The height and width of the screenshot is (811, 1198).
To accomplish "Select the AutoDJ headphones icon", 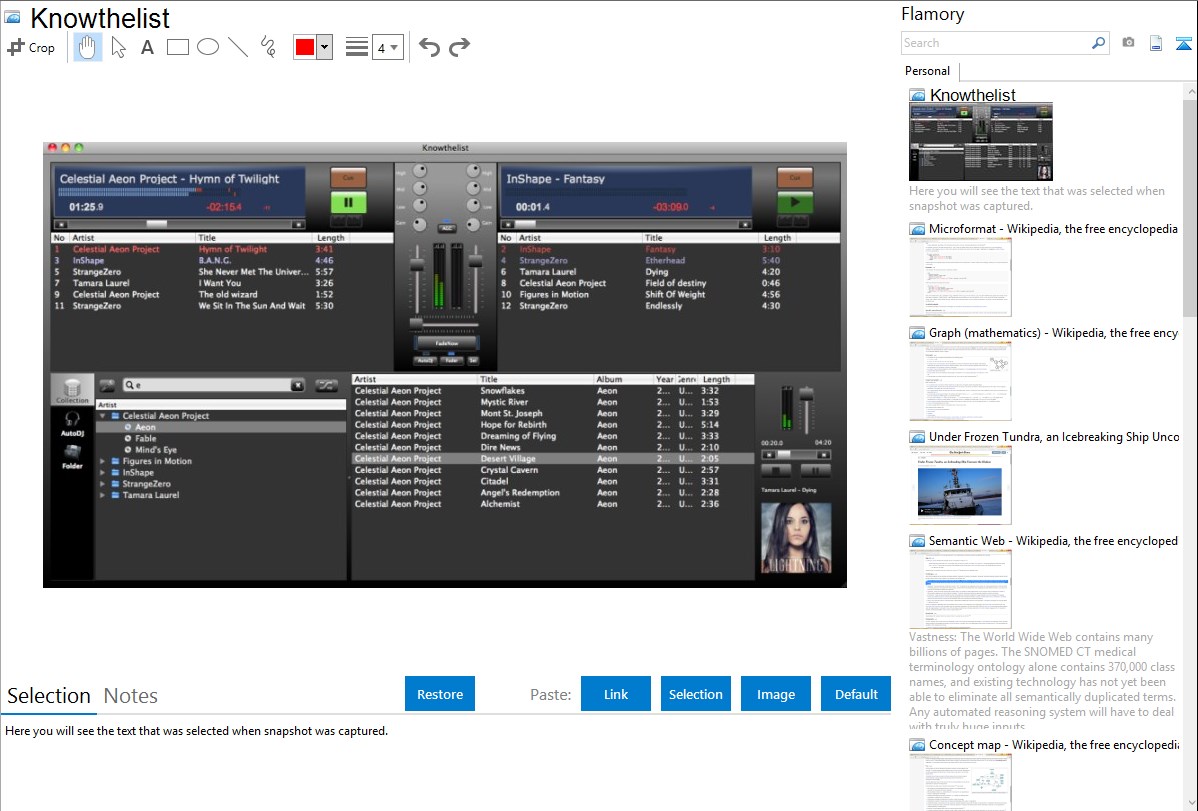I will (73, 423).
